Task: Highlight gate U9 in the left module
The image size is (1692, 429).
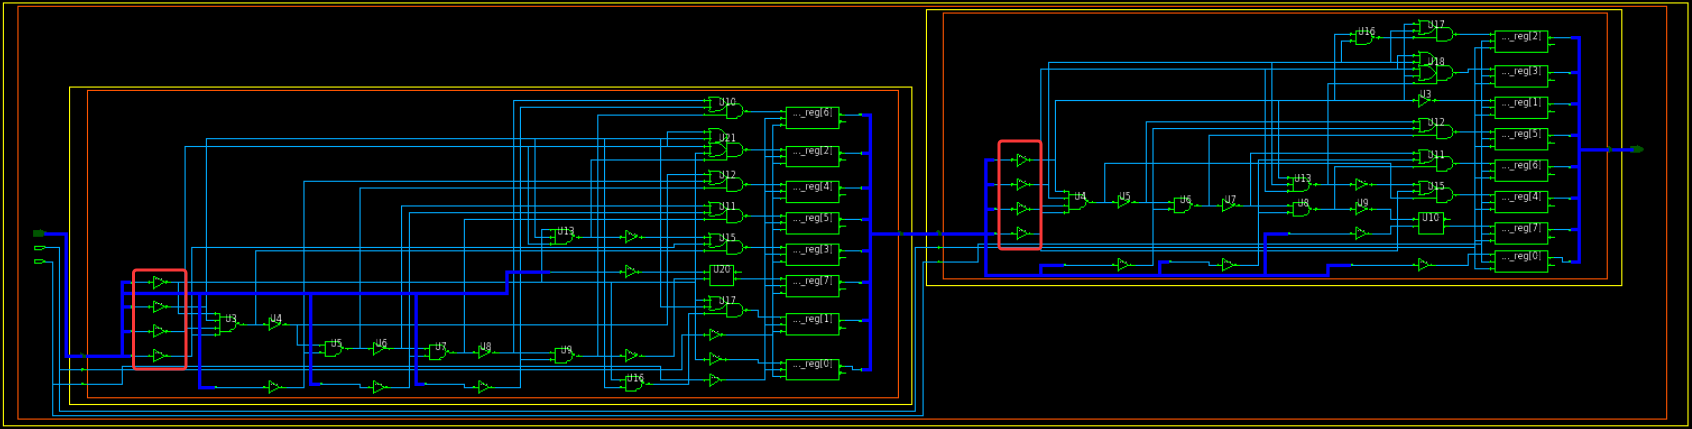Action: point(564,355)
